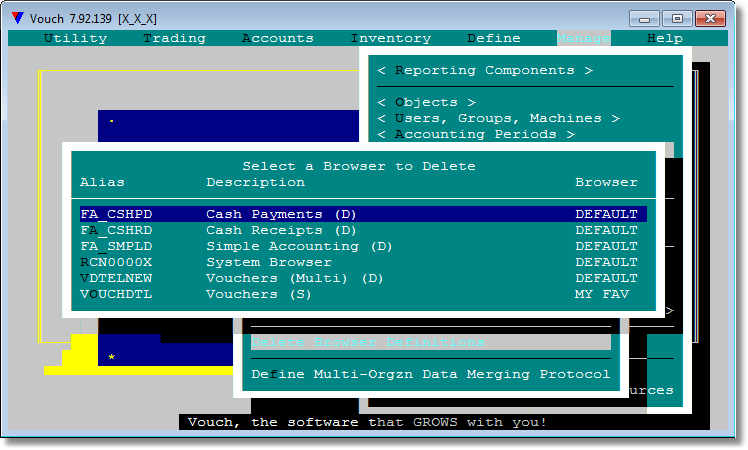The image size is (748, 450).
Task: Click the Vouch slogan status bar
Action: tap(367, 422)
